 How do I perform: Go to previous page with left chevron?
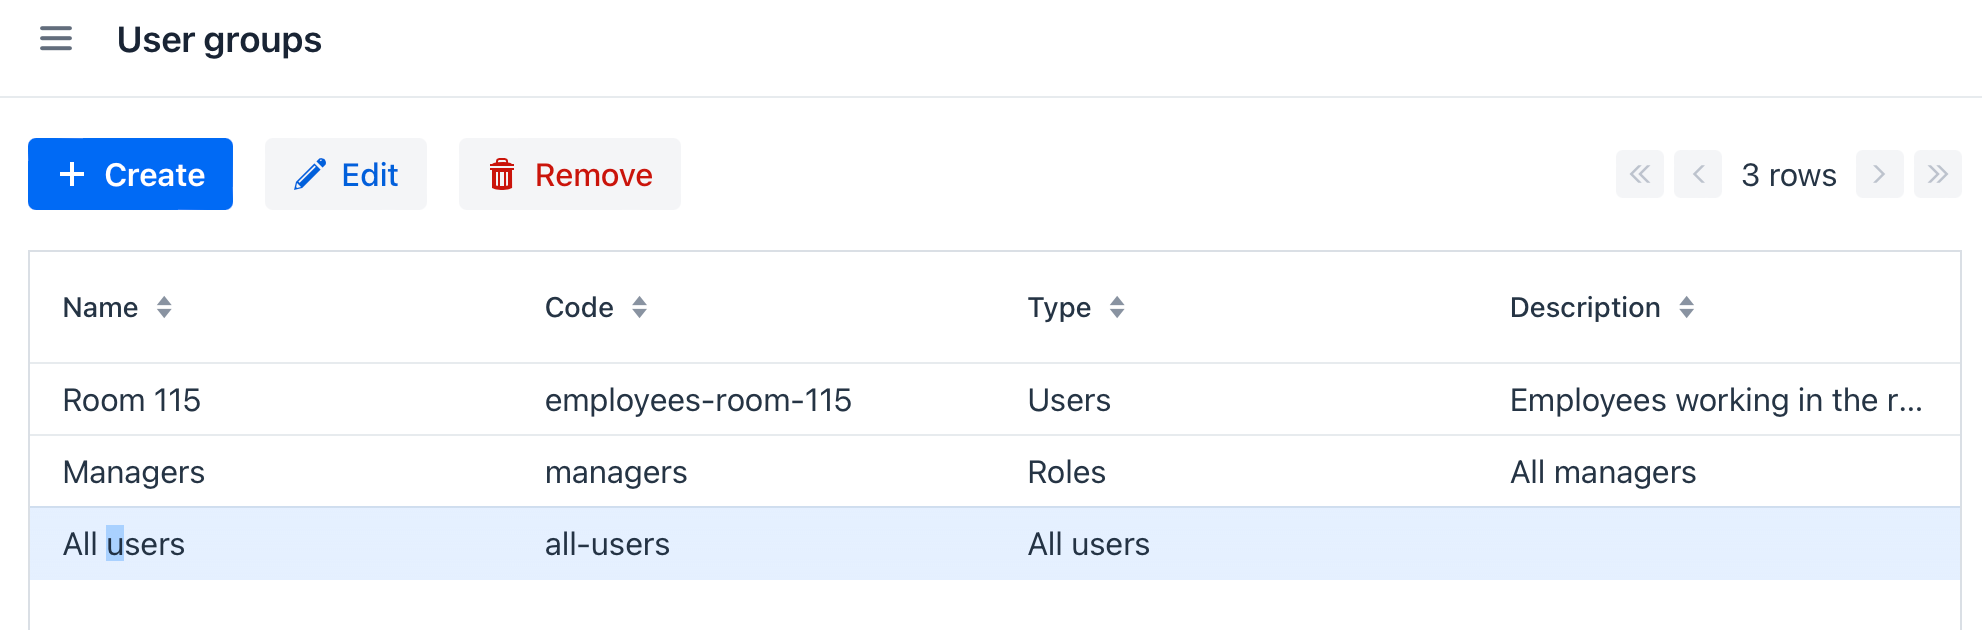pos(1697,174)
